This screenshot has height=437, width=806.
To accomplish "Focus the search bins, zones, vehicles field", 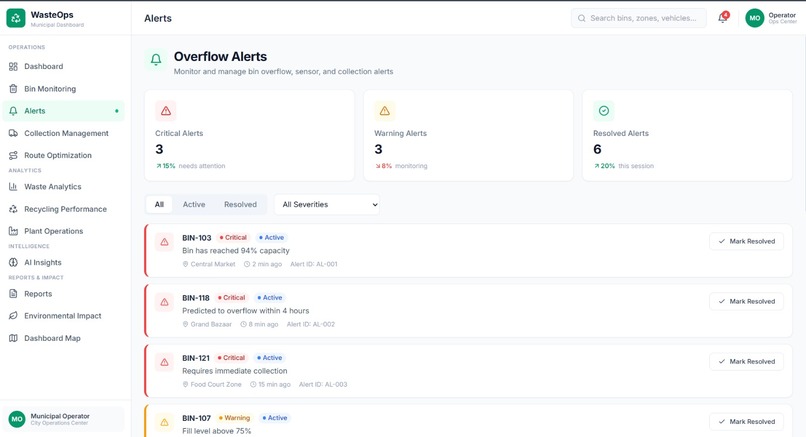I will 638,18.
